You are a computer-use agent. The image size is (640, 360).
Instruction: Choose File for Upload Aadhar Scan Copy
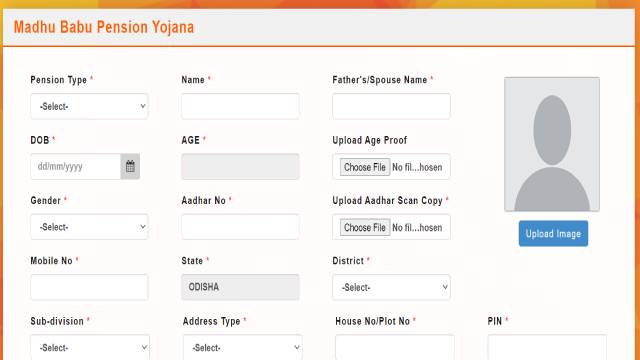(365, 228)
